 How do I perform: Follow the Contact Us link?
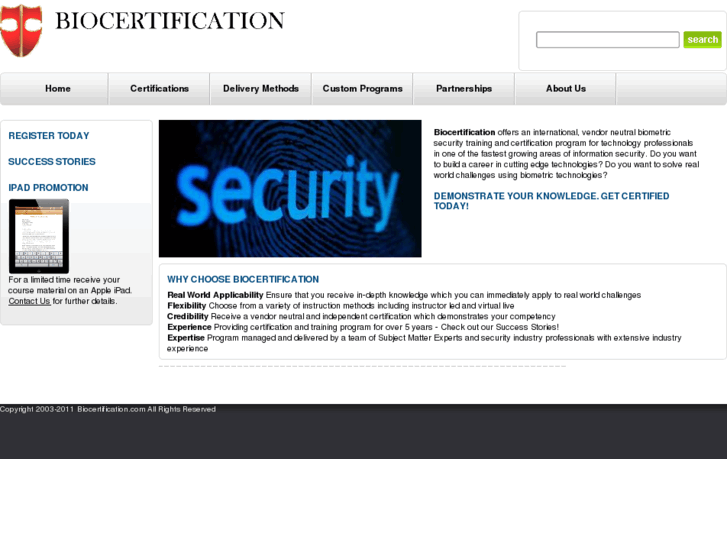coord(29,301)
